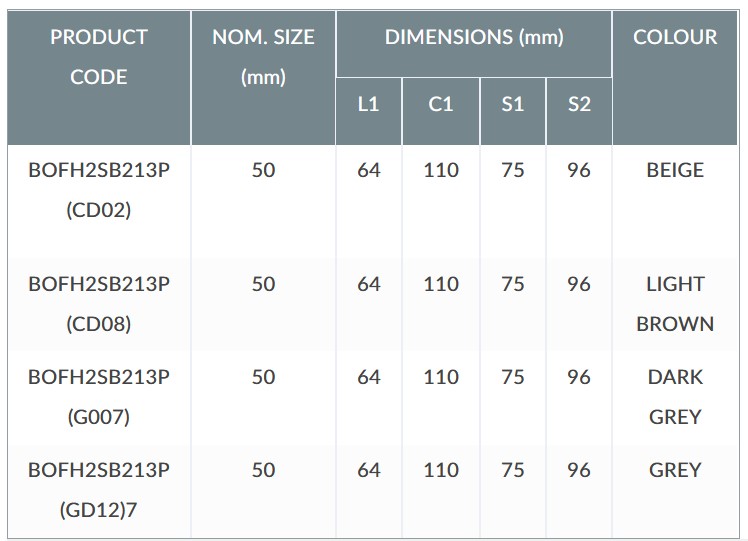Viewport: 748px width, 541px height.
Task: Select the 110 value in LIGHT BROWN row
Action: click(x=441, y=284)
